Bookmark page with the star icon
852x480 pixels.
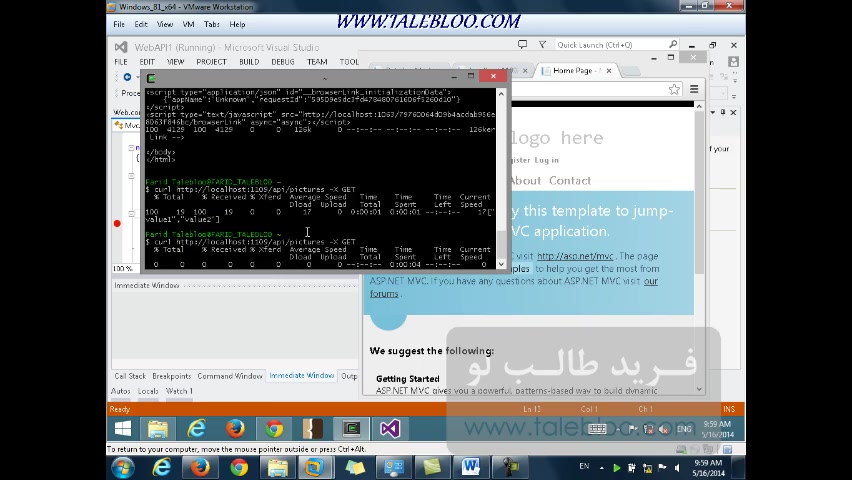tap(675, 89)
